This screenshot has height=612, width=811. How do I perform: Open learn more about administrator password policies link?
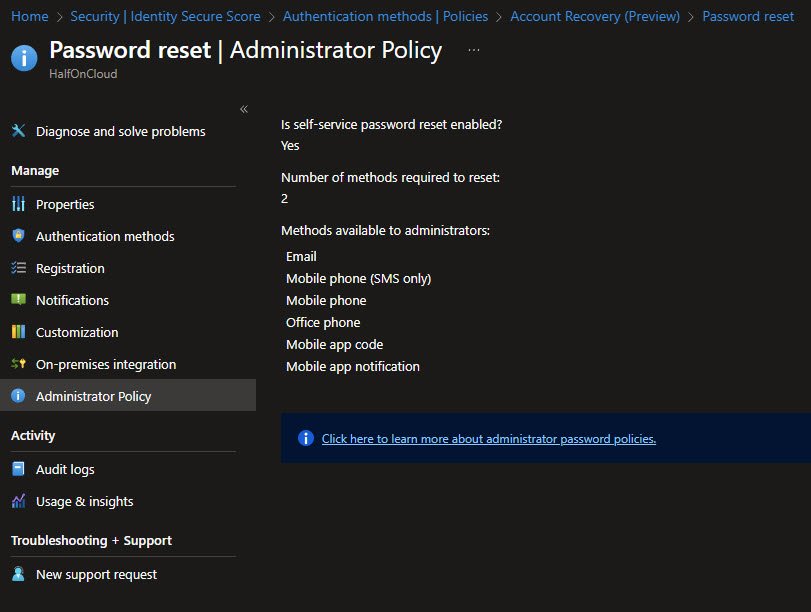click(x=488, y=438)
